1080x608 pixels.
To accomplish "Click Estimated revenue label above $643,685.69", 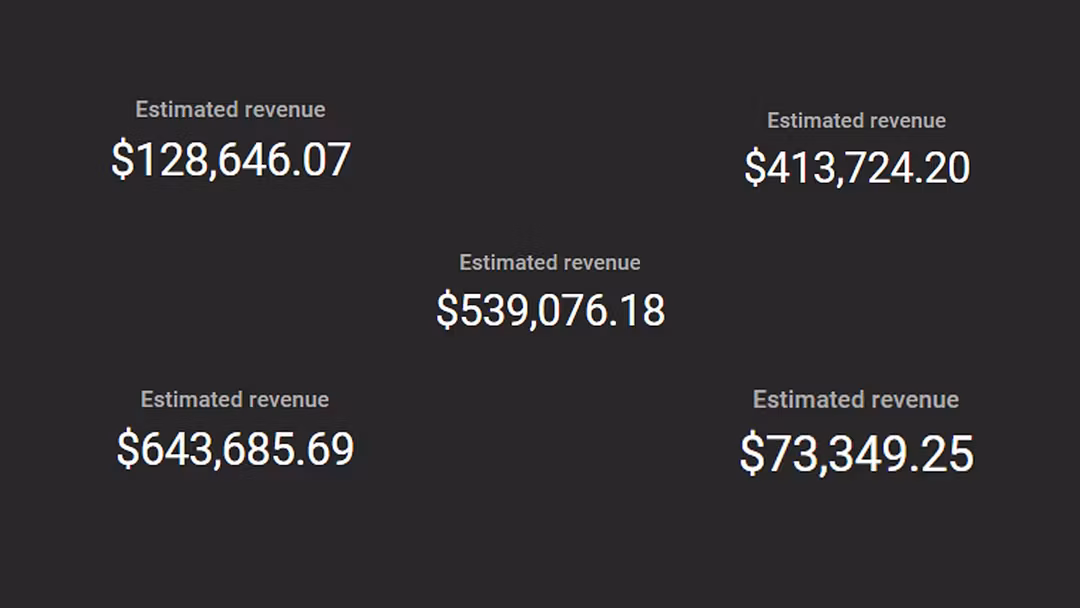I will 234,399.
